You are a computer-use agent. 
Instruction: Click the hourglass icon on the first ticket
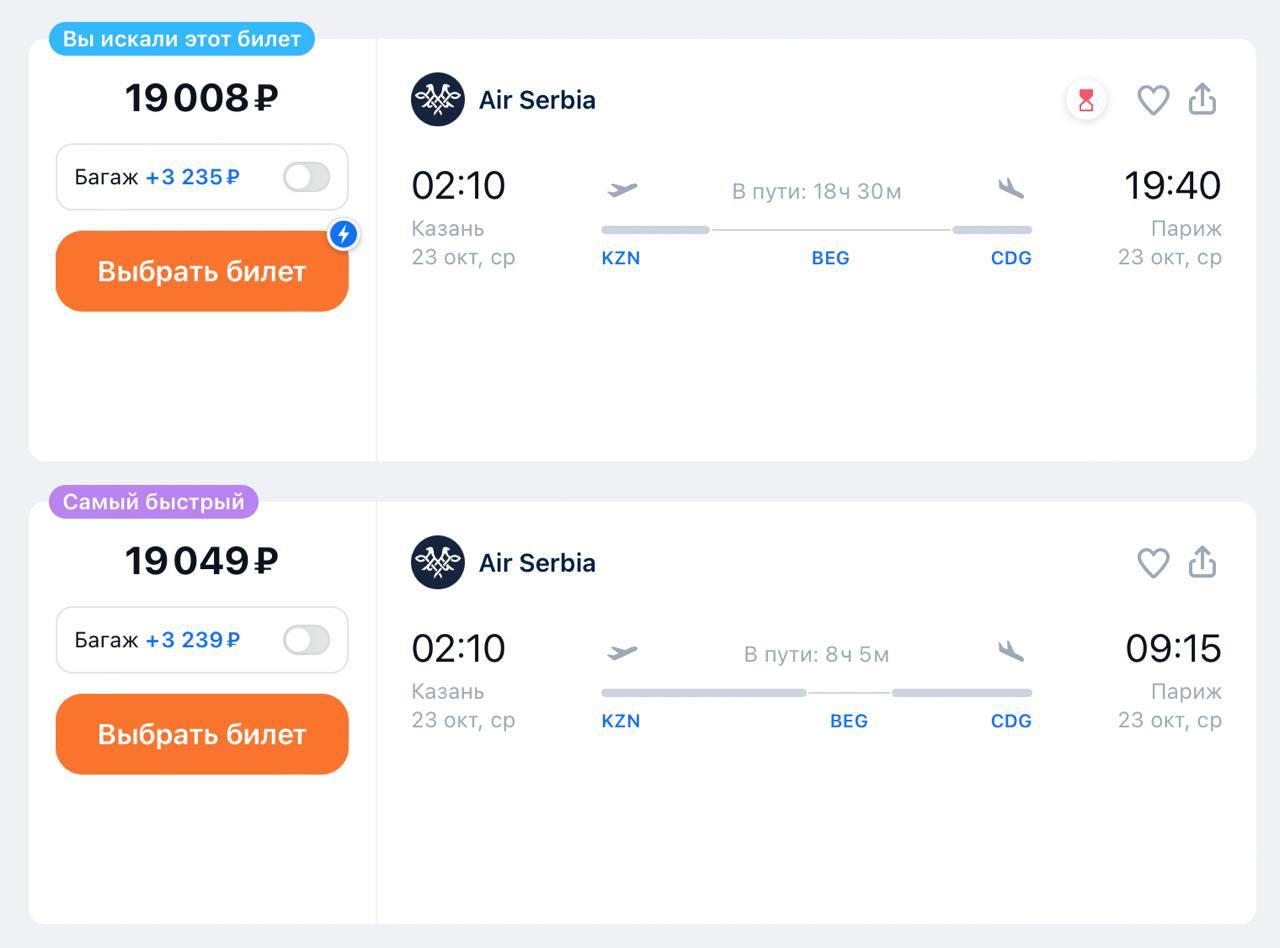point(1086,100)
